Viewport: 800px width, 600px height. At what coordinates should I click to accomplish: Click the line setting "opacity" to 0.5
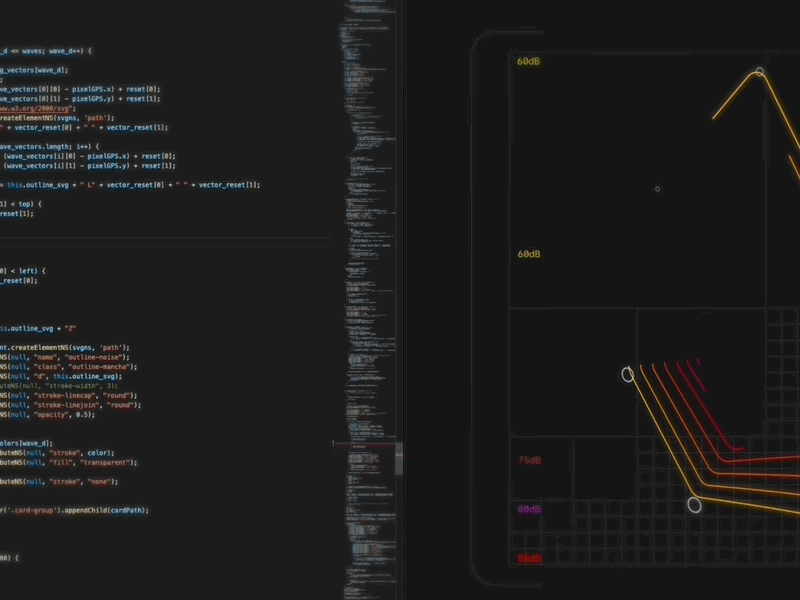point(48,415)
